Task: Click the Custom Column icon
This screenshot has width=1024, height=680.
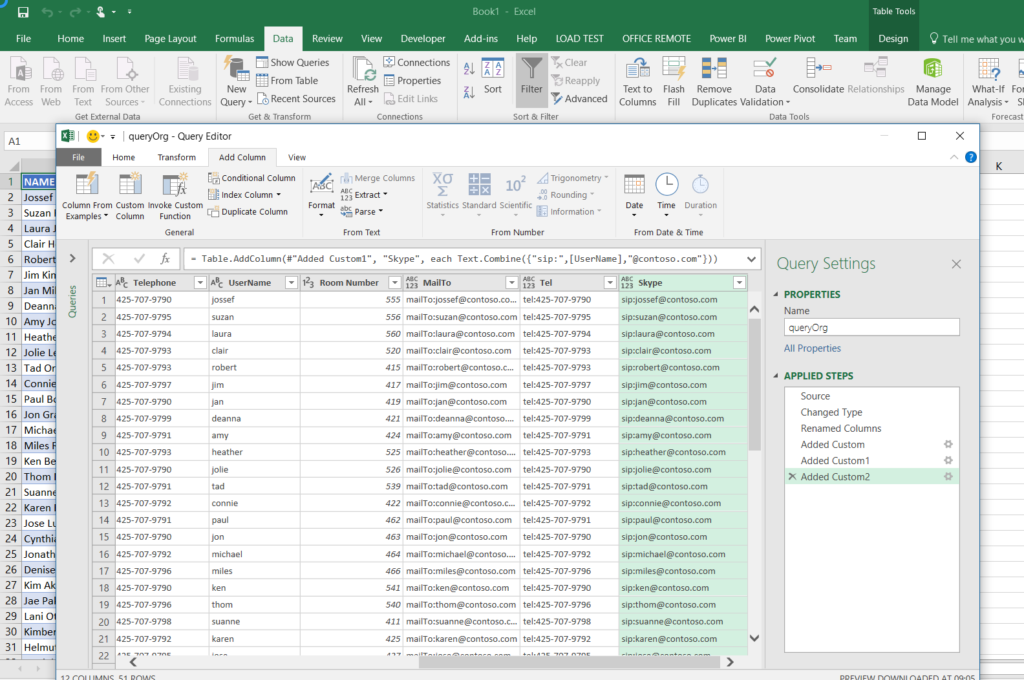Action: point(130,184)
